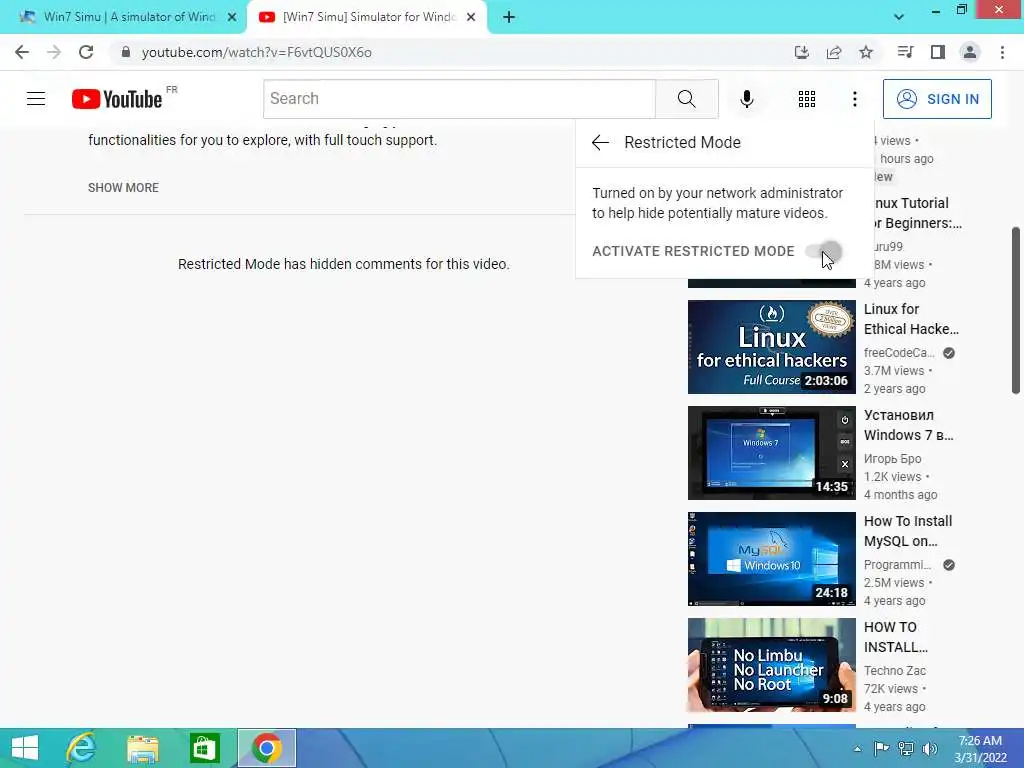
Task: Open Linux for Ethical Hackers title
Action: point(911,319)
